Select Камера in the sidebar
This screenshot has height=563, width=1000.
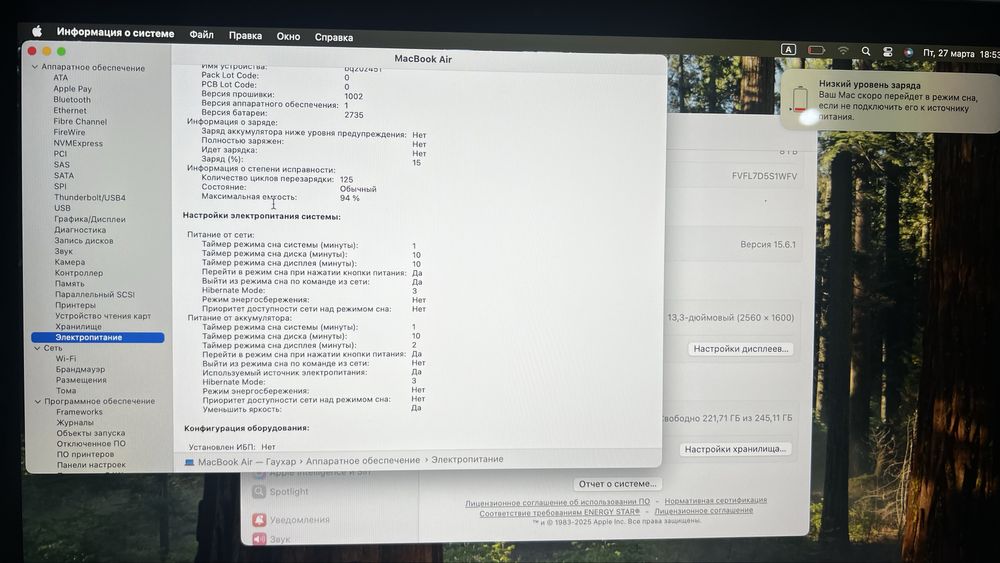coord(70,262)
